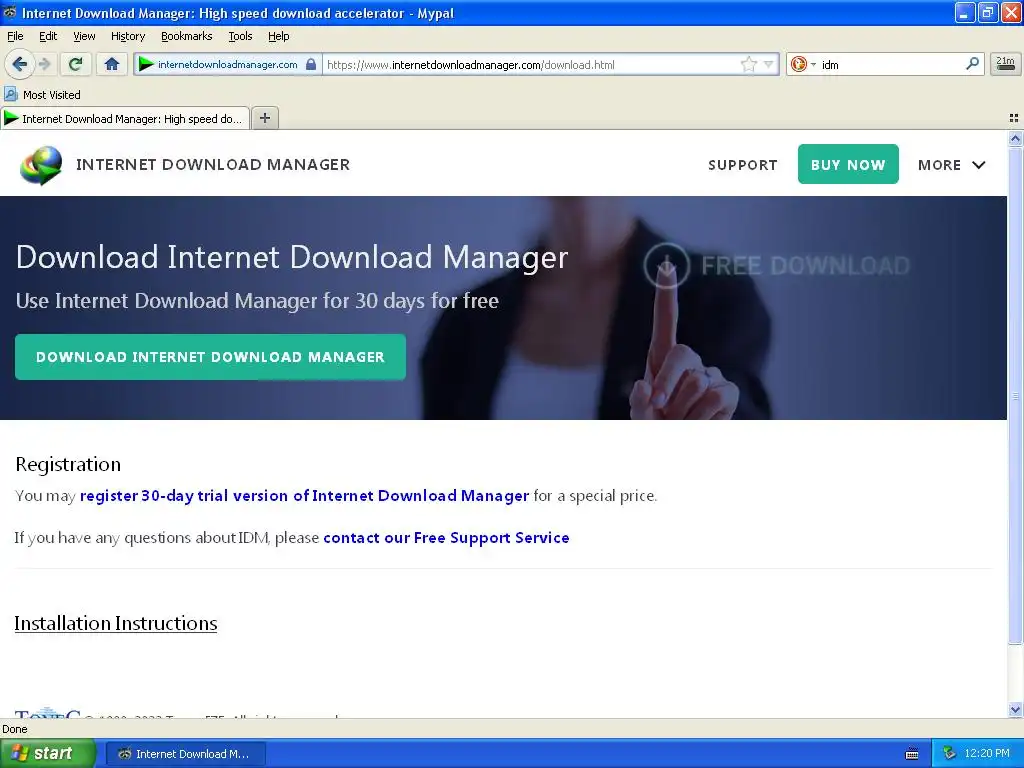Open the Help menu
Viewport: 1024px width, 768px height.
pos(278,36)
